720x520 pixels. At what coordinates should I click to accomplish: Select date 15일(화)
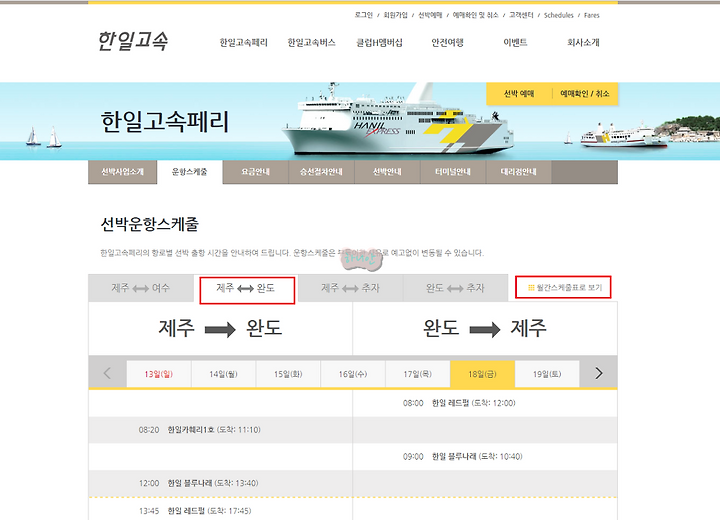click(288, 374)
